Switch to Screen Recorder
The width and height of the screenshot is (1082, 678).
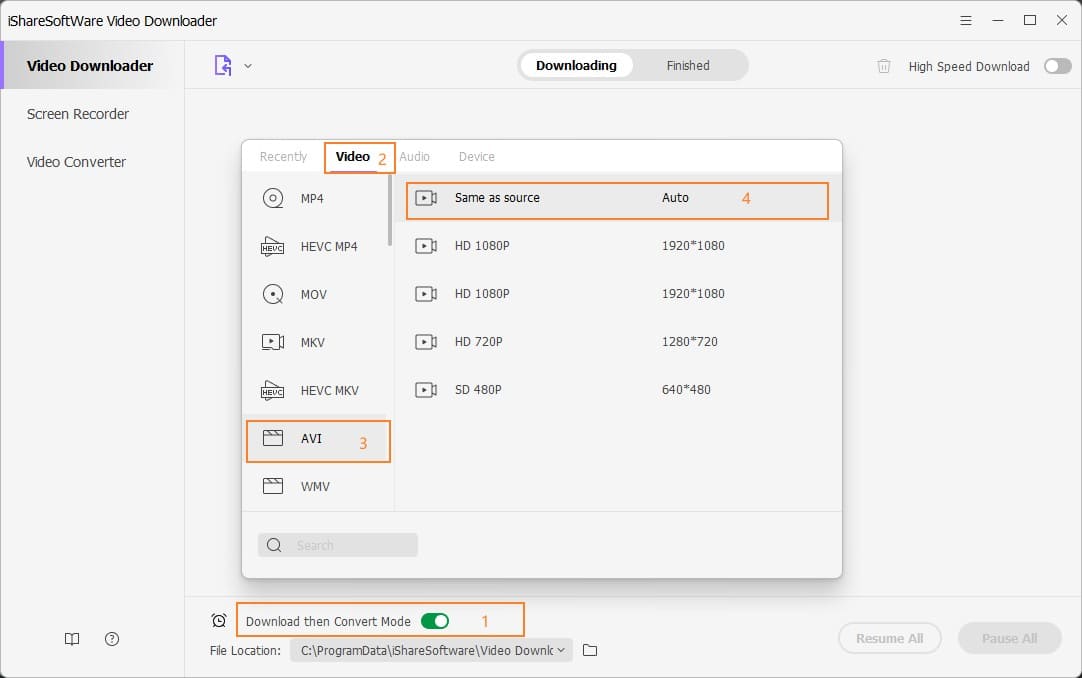[77, 114]
